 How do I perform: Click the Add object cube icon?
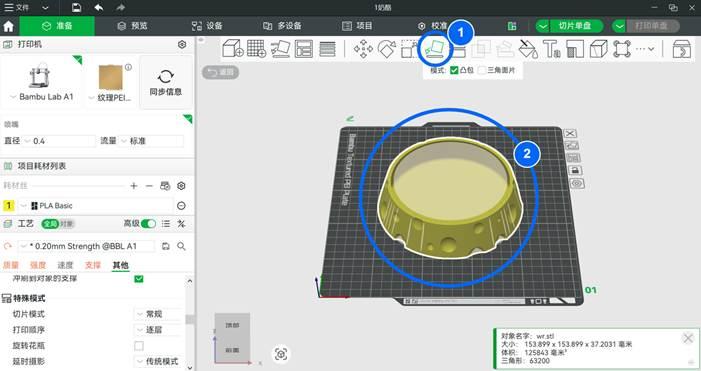coord(233,48)
